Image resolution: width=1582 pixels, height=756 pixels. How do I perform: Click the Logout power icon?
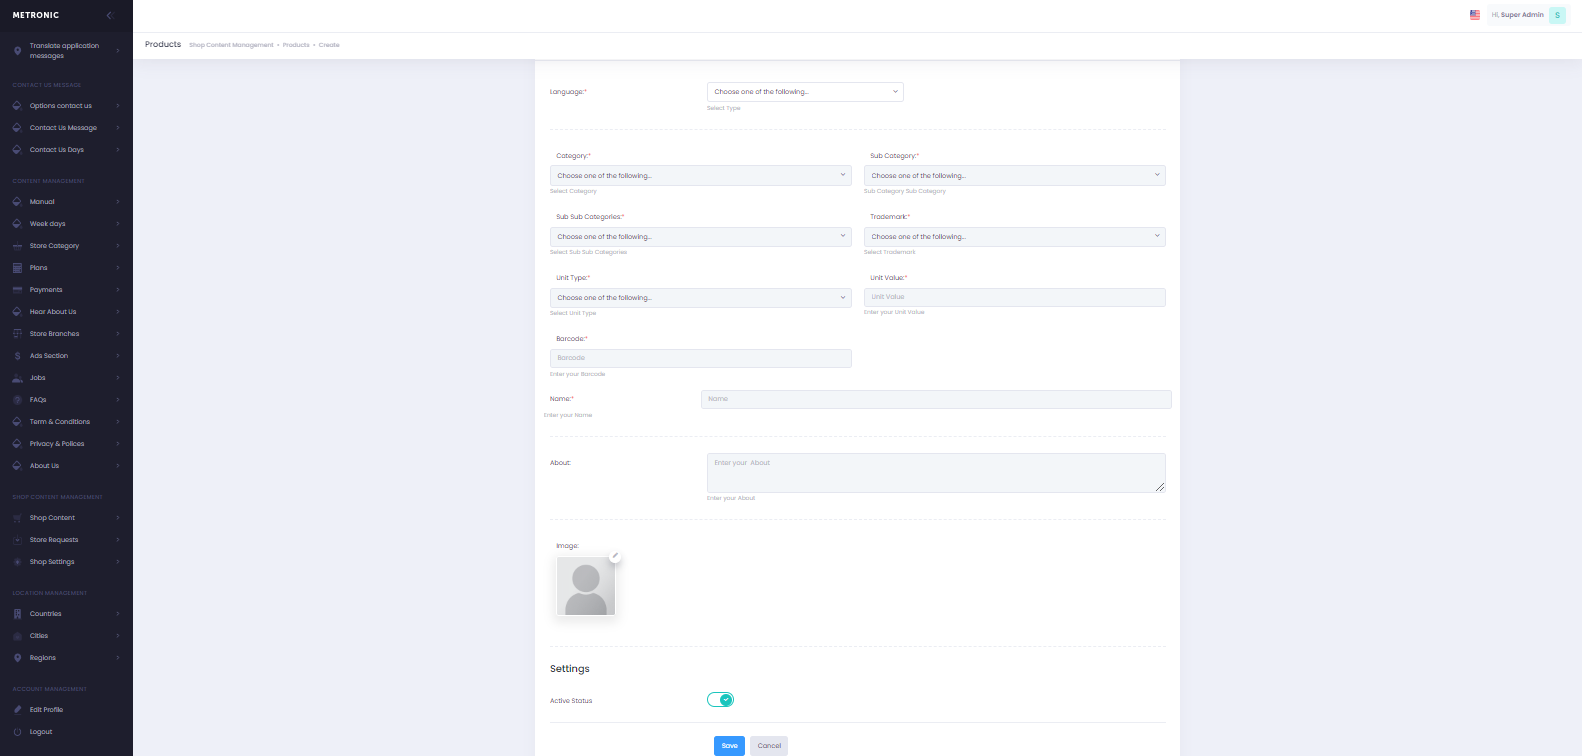point(17,732)
